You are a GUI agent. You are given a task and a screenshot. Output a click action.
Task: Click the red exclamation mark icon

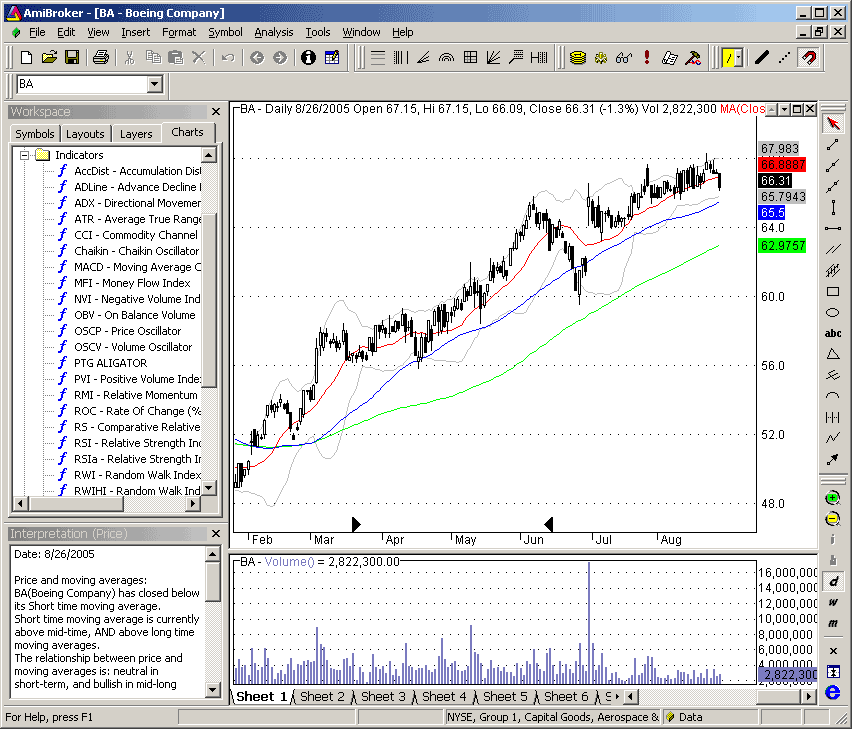pos(647,57)
